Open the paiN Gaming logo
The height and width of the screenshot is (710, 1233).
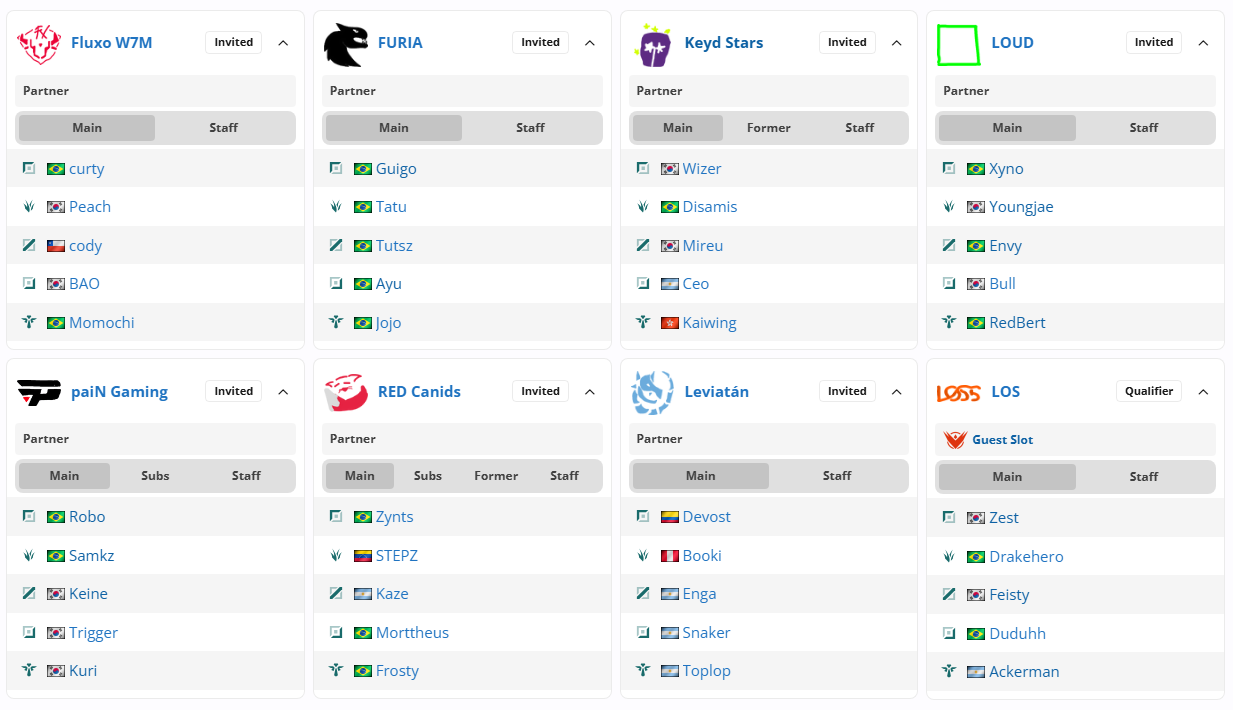39,392
